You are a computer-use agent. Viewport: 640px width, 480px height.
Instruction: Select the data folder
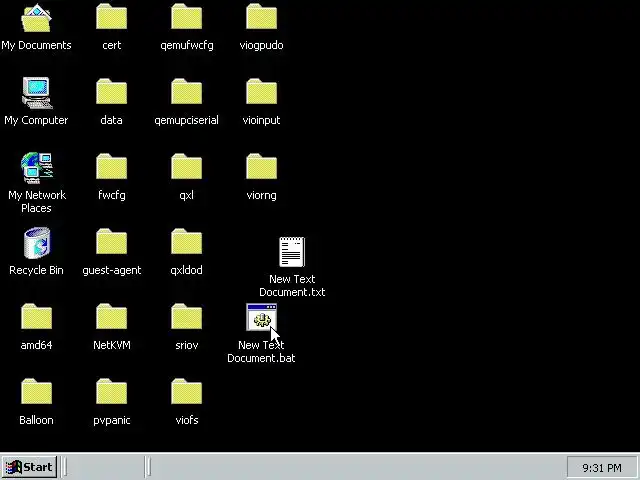click(x=111, y=92)
